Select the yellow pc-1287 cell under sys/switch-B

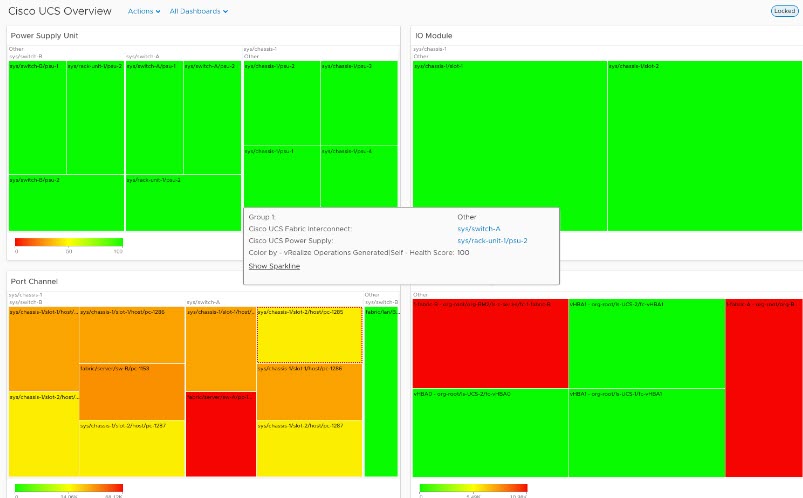(x=132, y=449)
